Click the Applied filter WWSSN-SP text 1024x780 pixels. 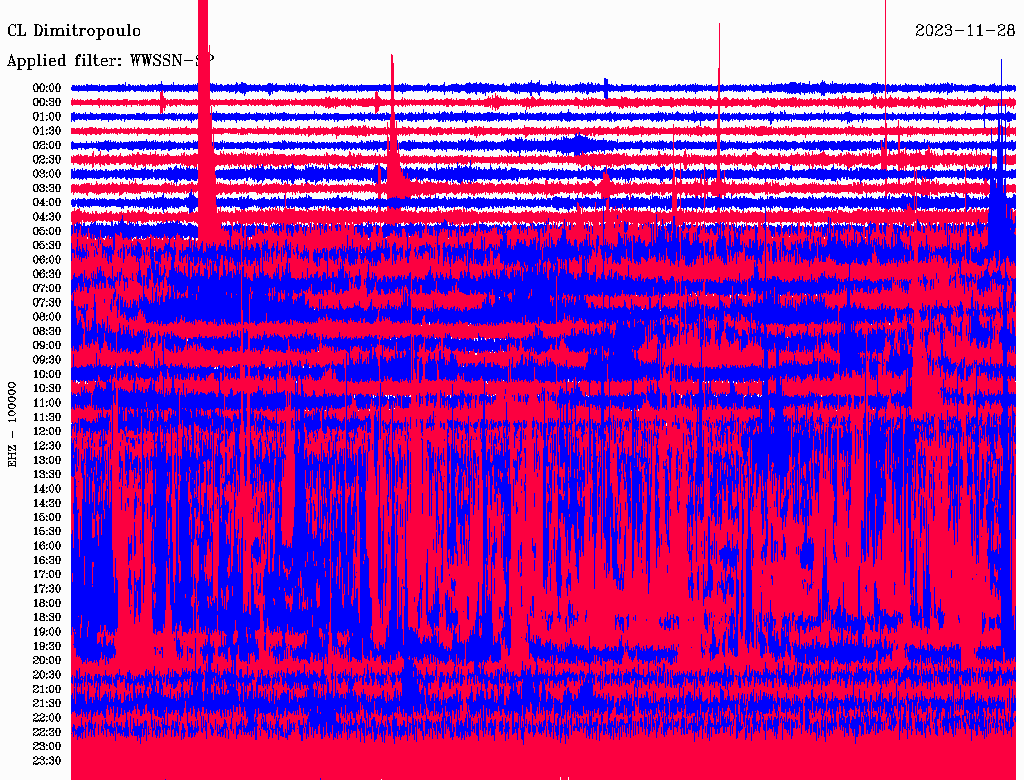[x=110, y=60]
